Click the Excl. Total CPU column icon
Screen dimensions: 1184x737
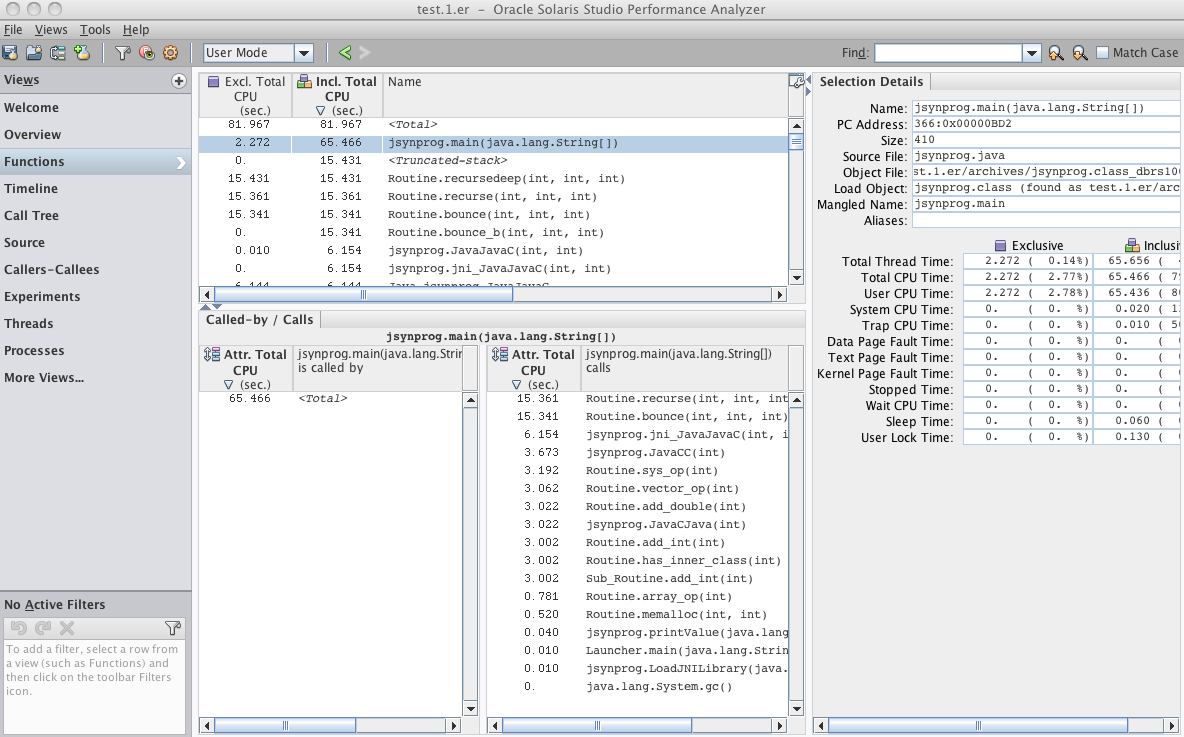click(x=214, y=82)
